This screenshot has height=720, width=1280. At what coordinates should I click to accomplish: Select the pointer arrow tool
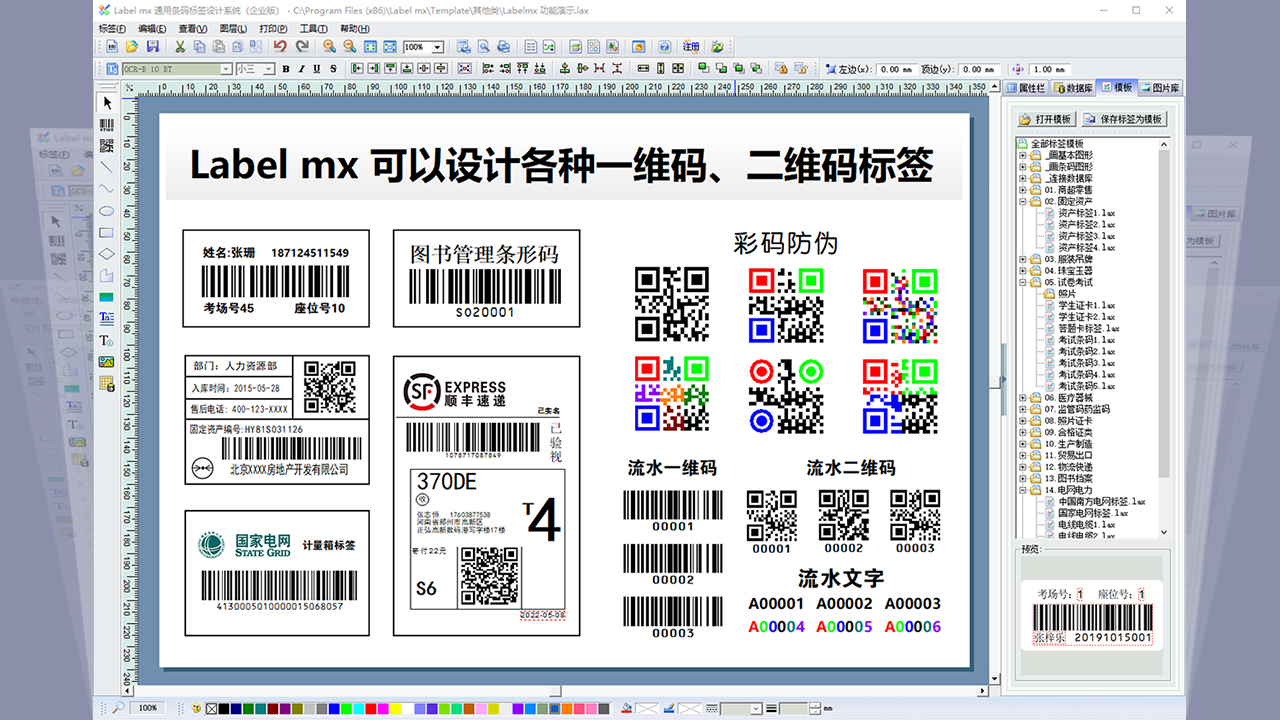pos(107,102)
